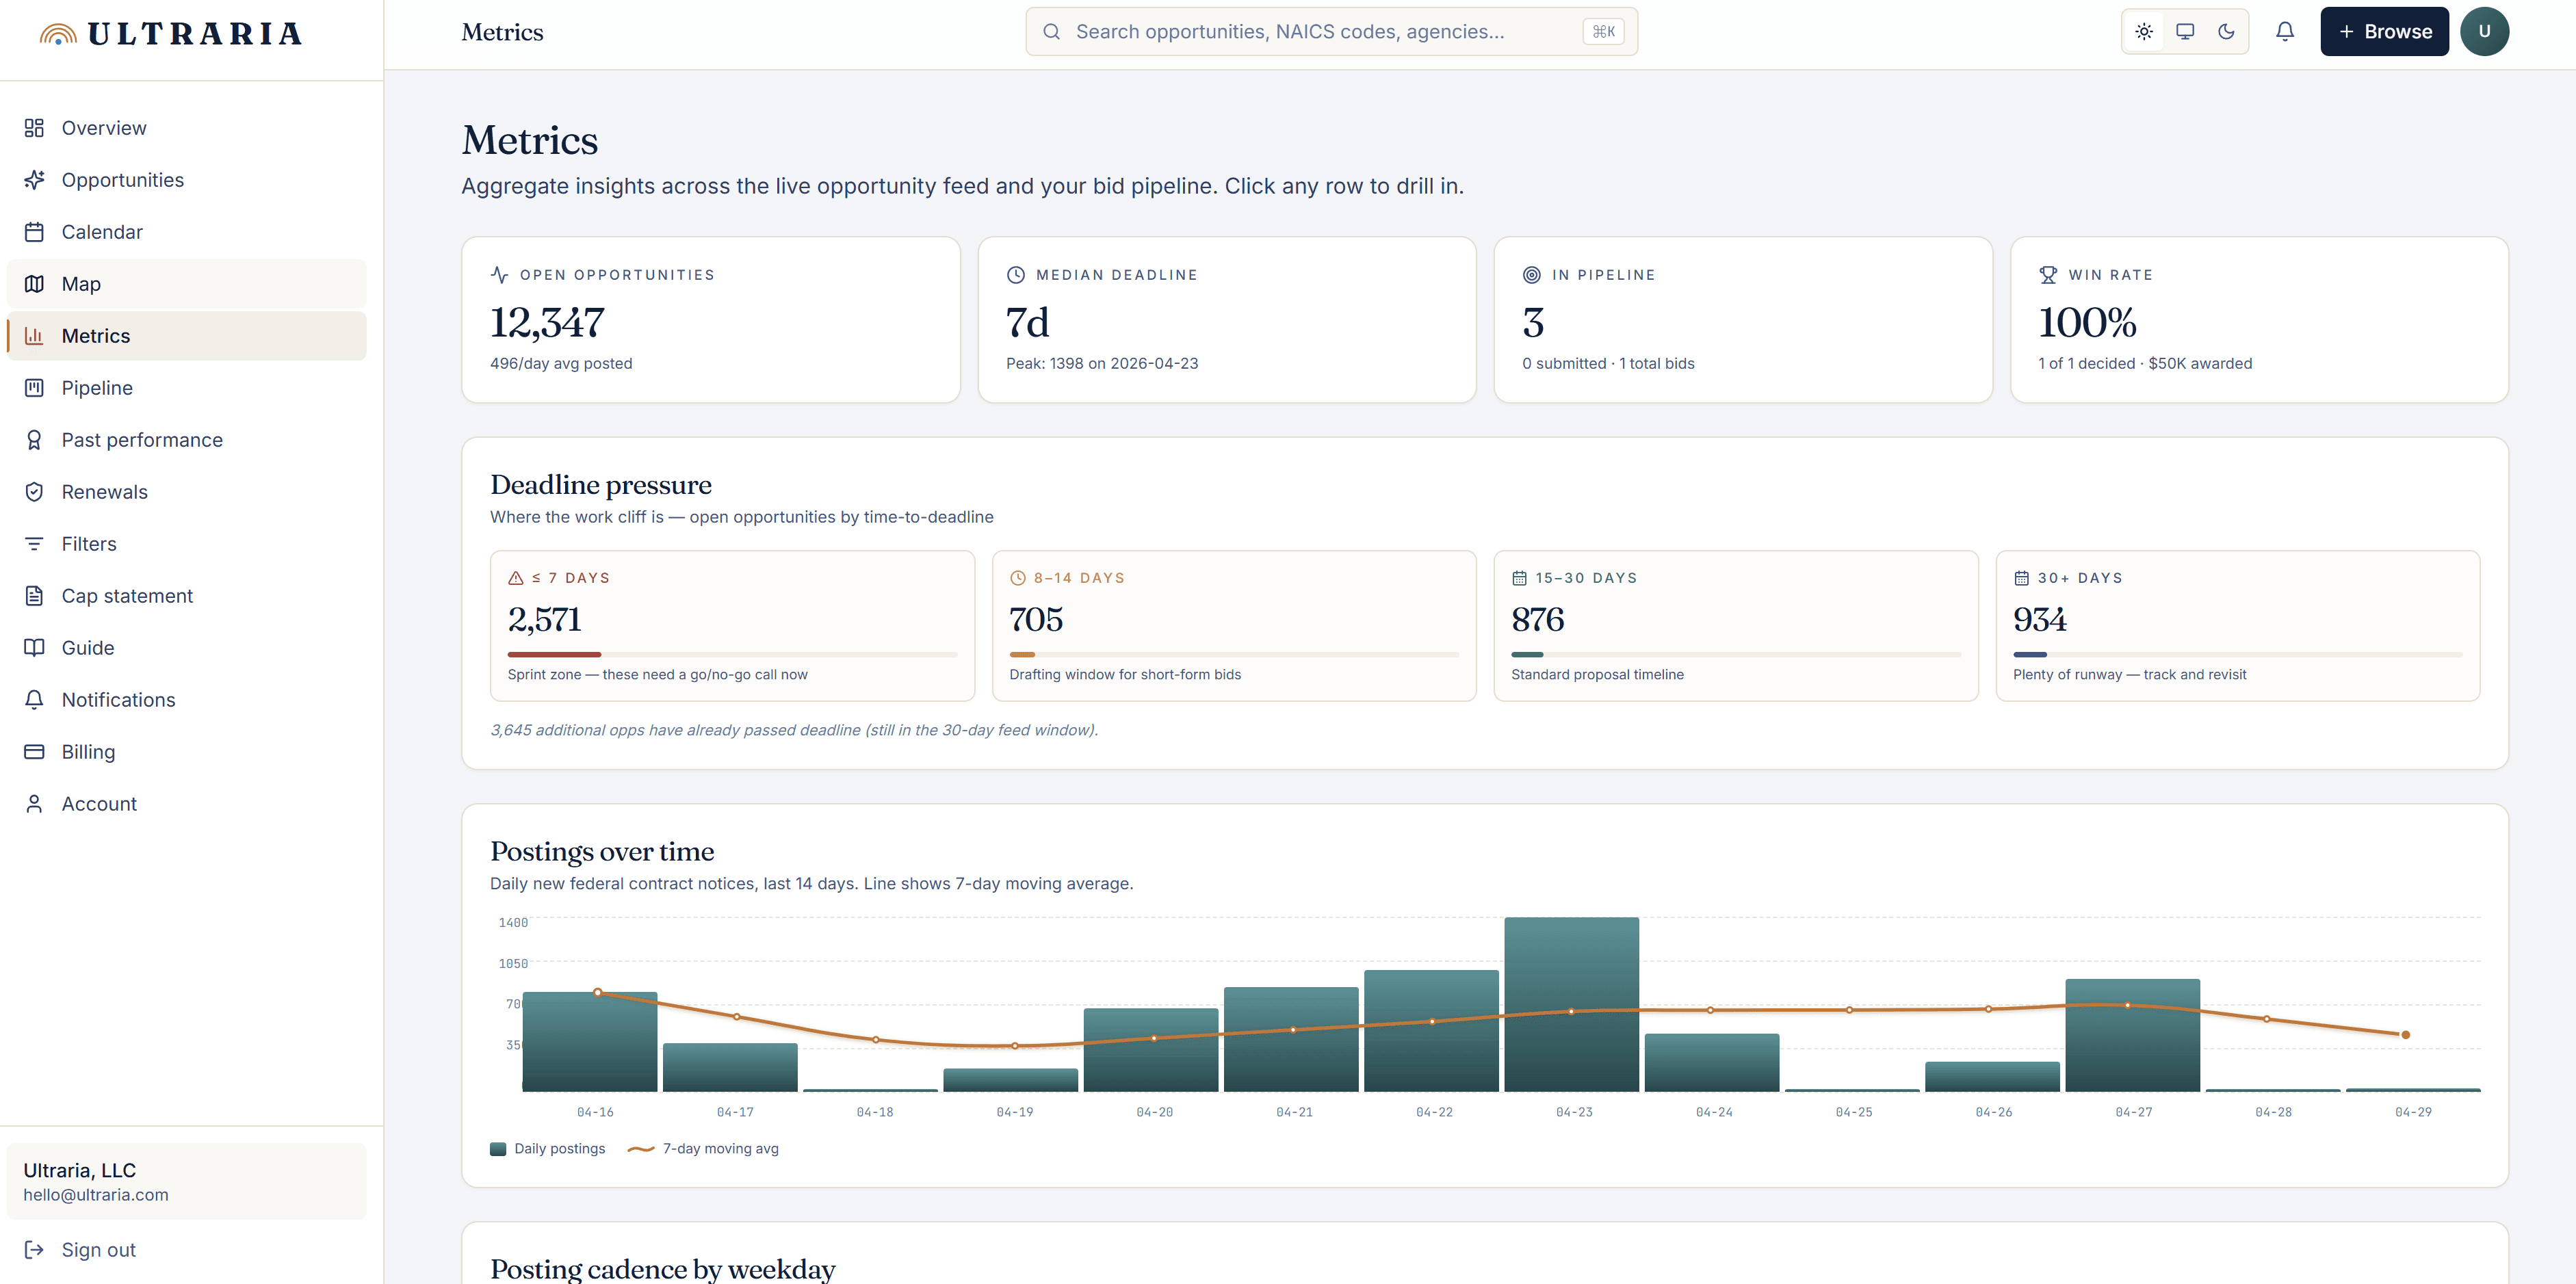Click the 04-27 bar in postings chart

click(2132, 1035)
